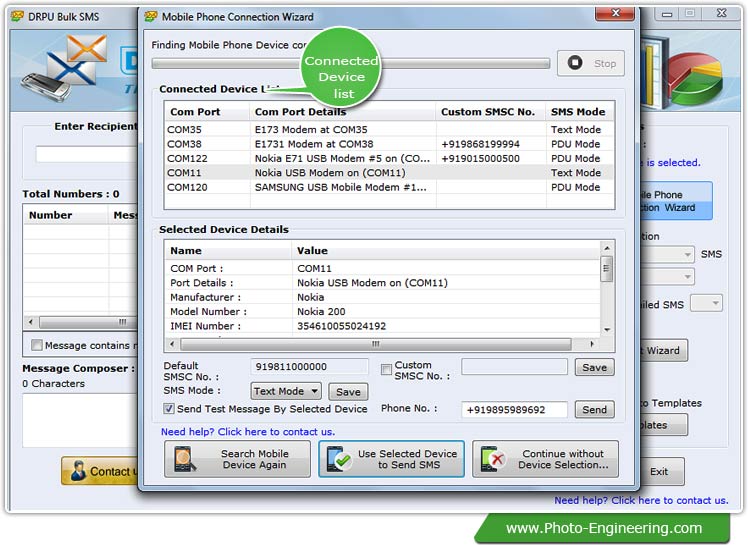Click the device search progress bar

[x=351, y=63]
